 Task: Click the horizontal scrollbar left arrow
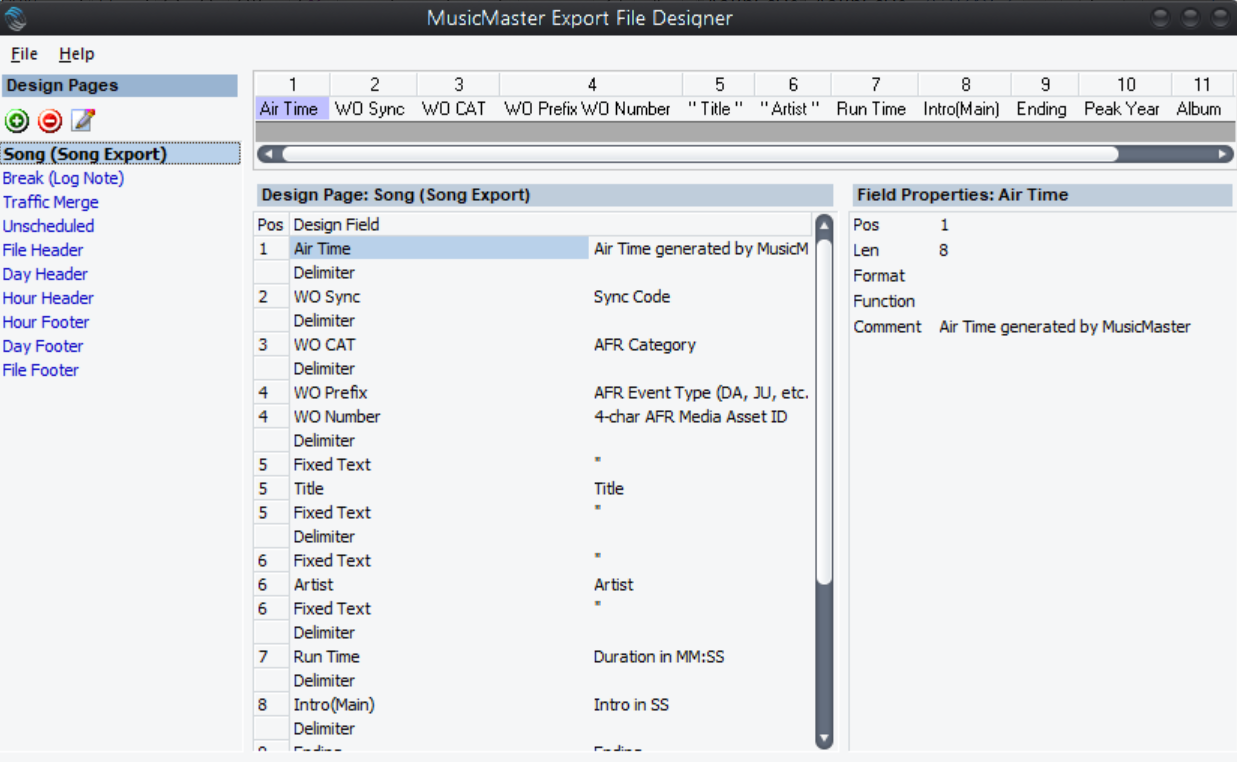coord(266,154)
